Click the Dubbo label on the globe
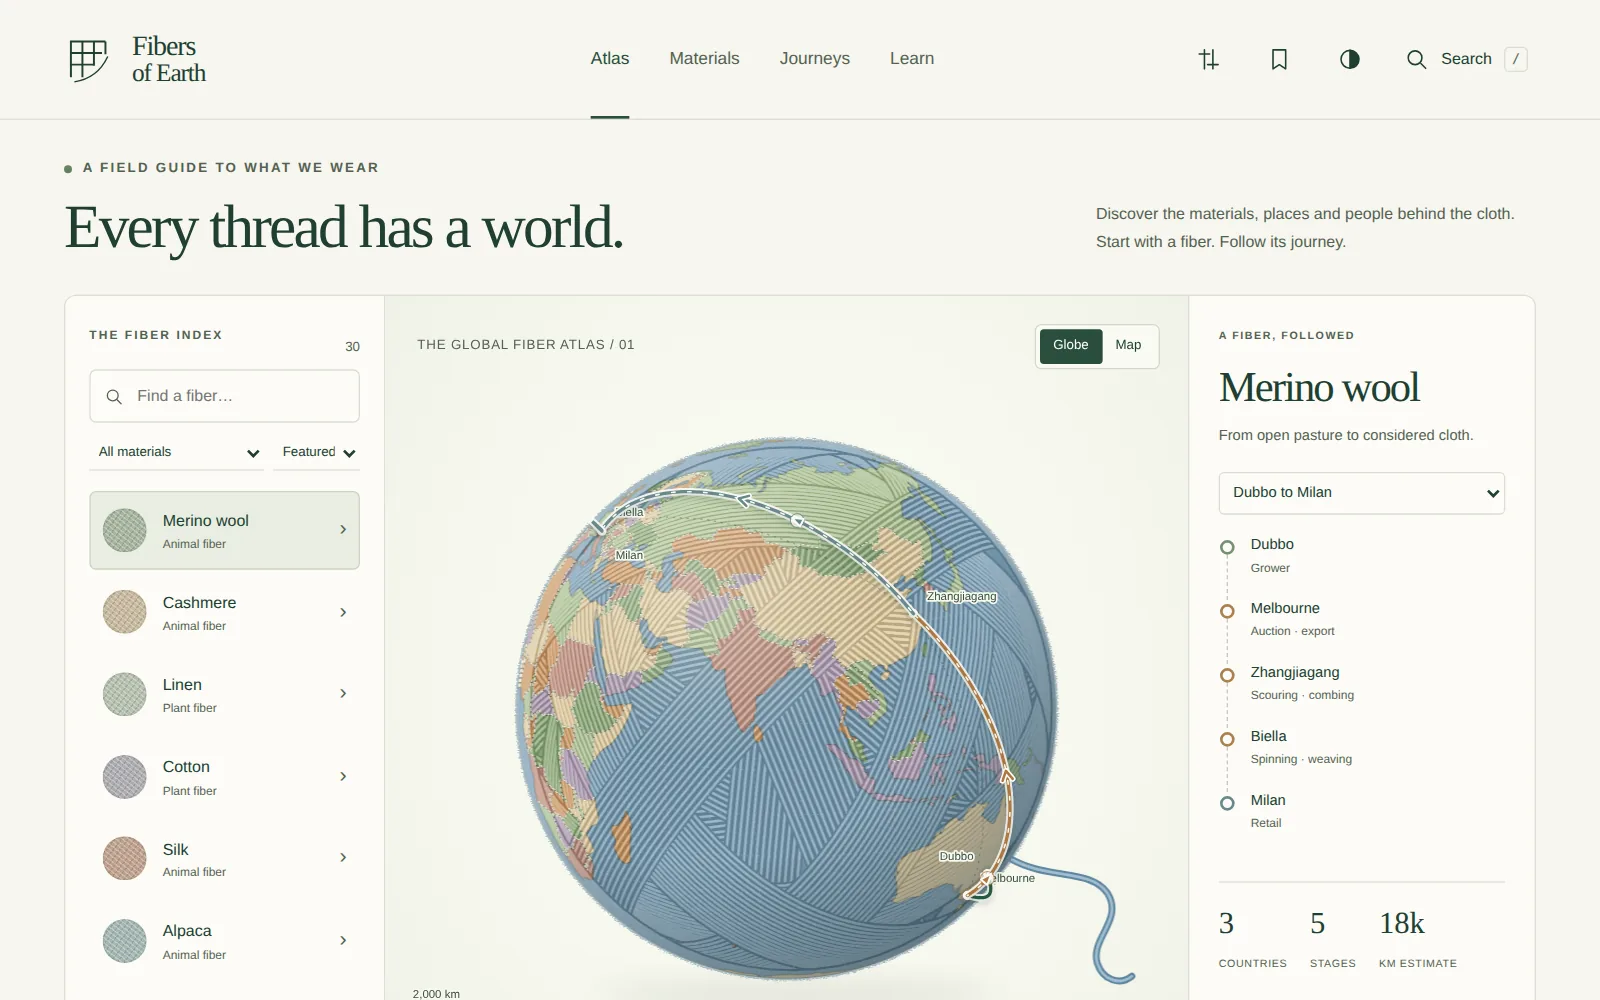 956,857
